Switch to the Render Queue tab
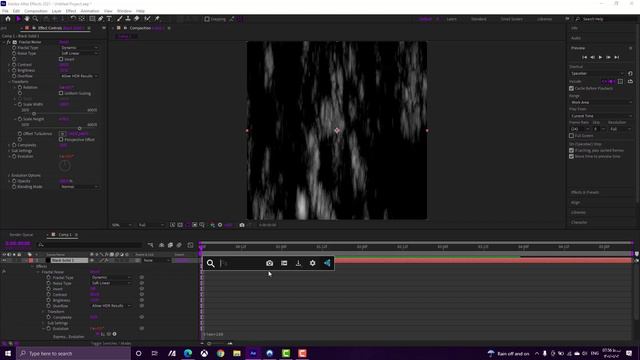The width and height of the screenshot is (640, 360). 22,235
